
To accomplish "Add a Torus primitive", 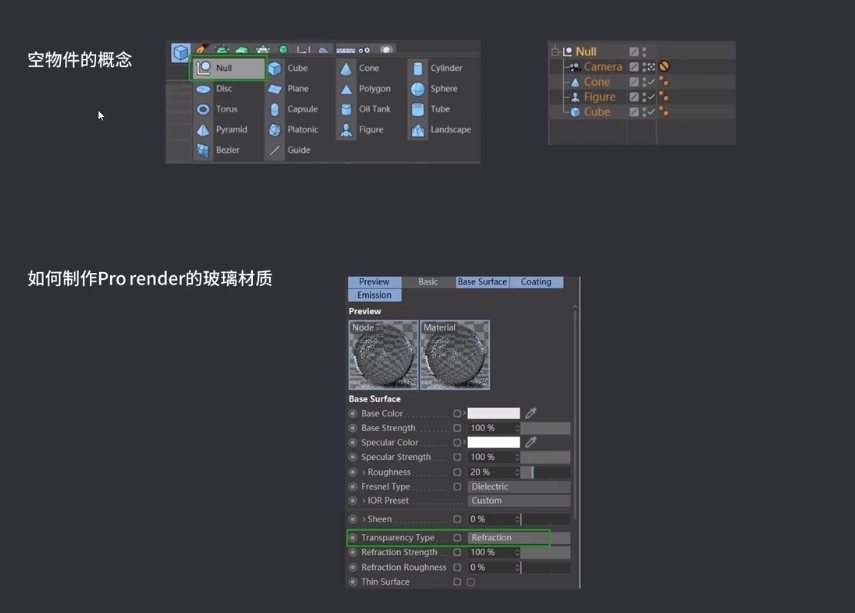I will 217,109.
